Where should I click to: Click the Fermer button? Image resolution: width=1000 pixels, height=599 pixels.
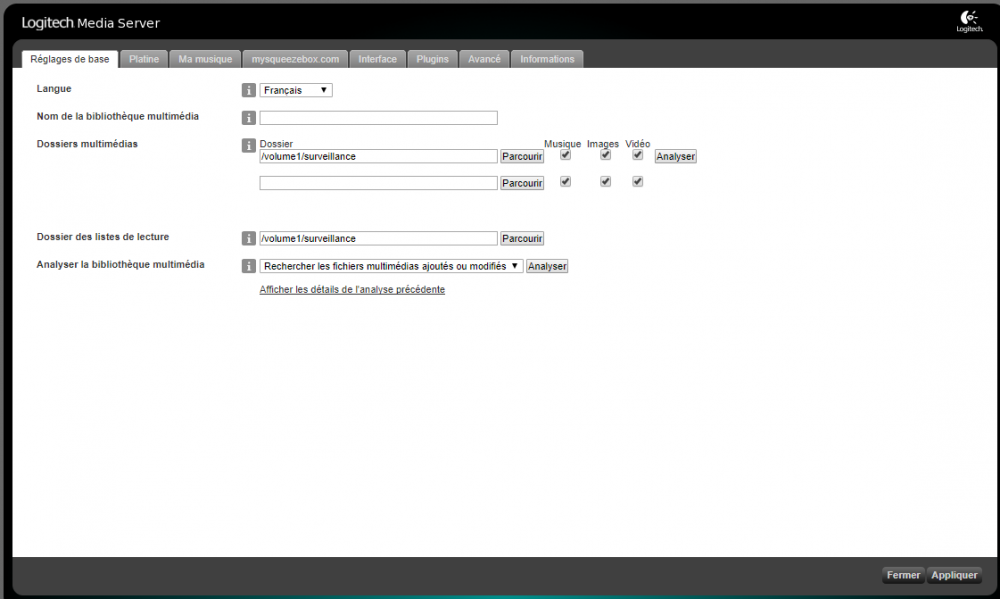tap(903, 575)
